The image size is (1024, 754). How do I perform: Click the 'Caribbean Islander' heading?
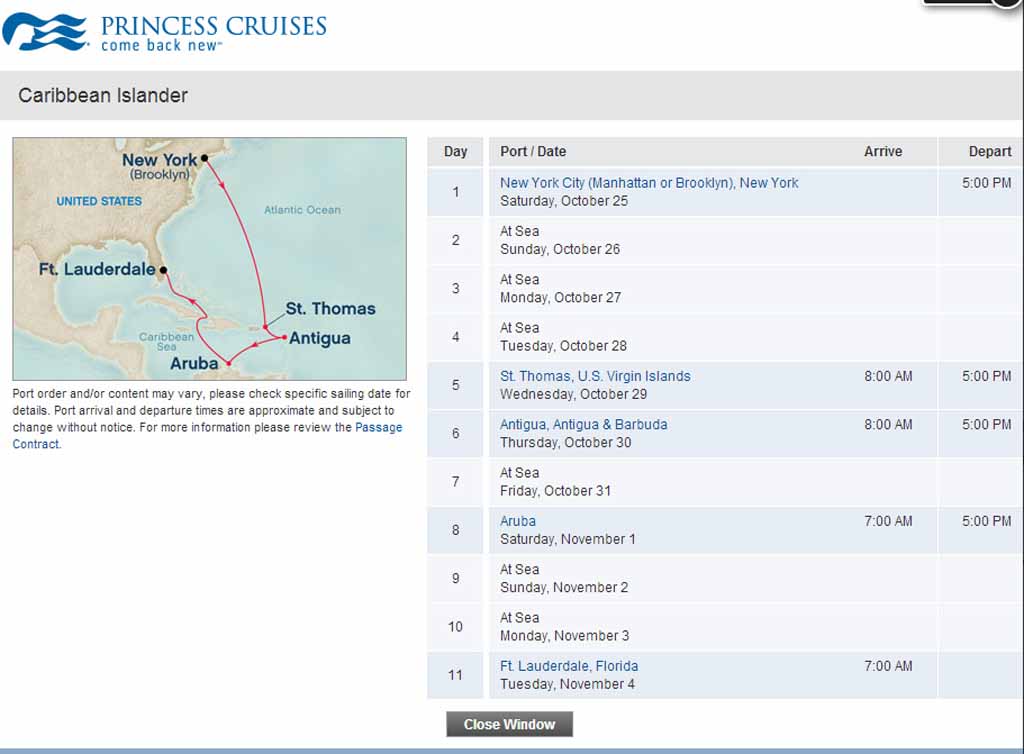[103, 95]
